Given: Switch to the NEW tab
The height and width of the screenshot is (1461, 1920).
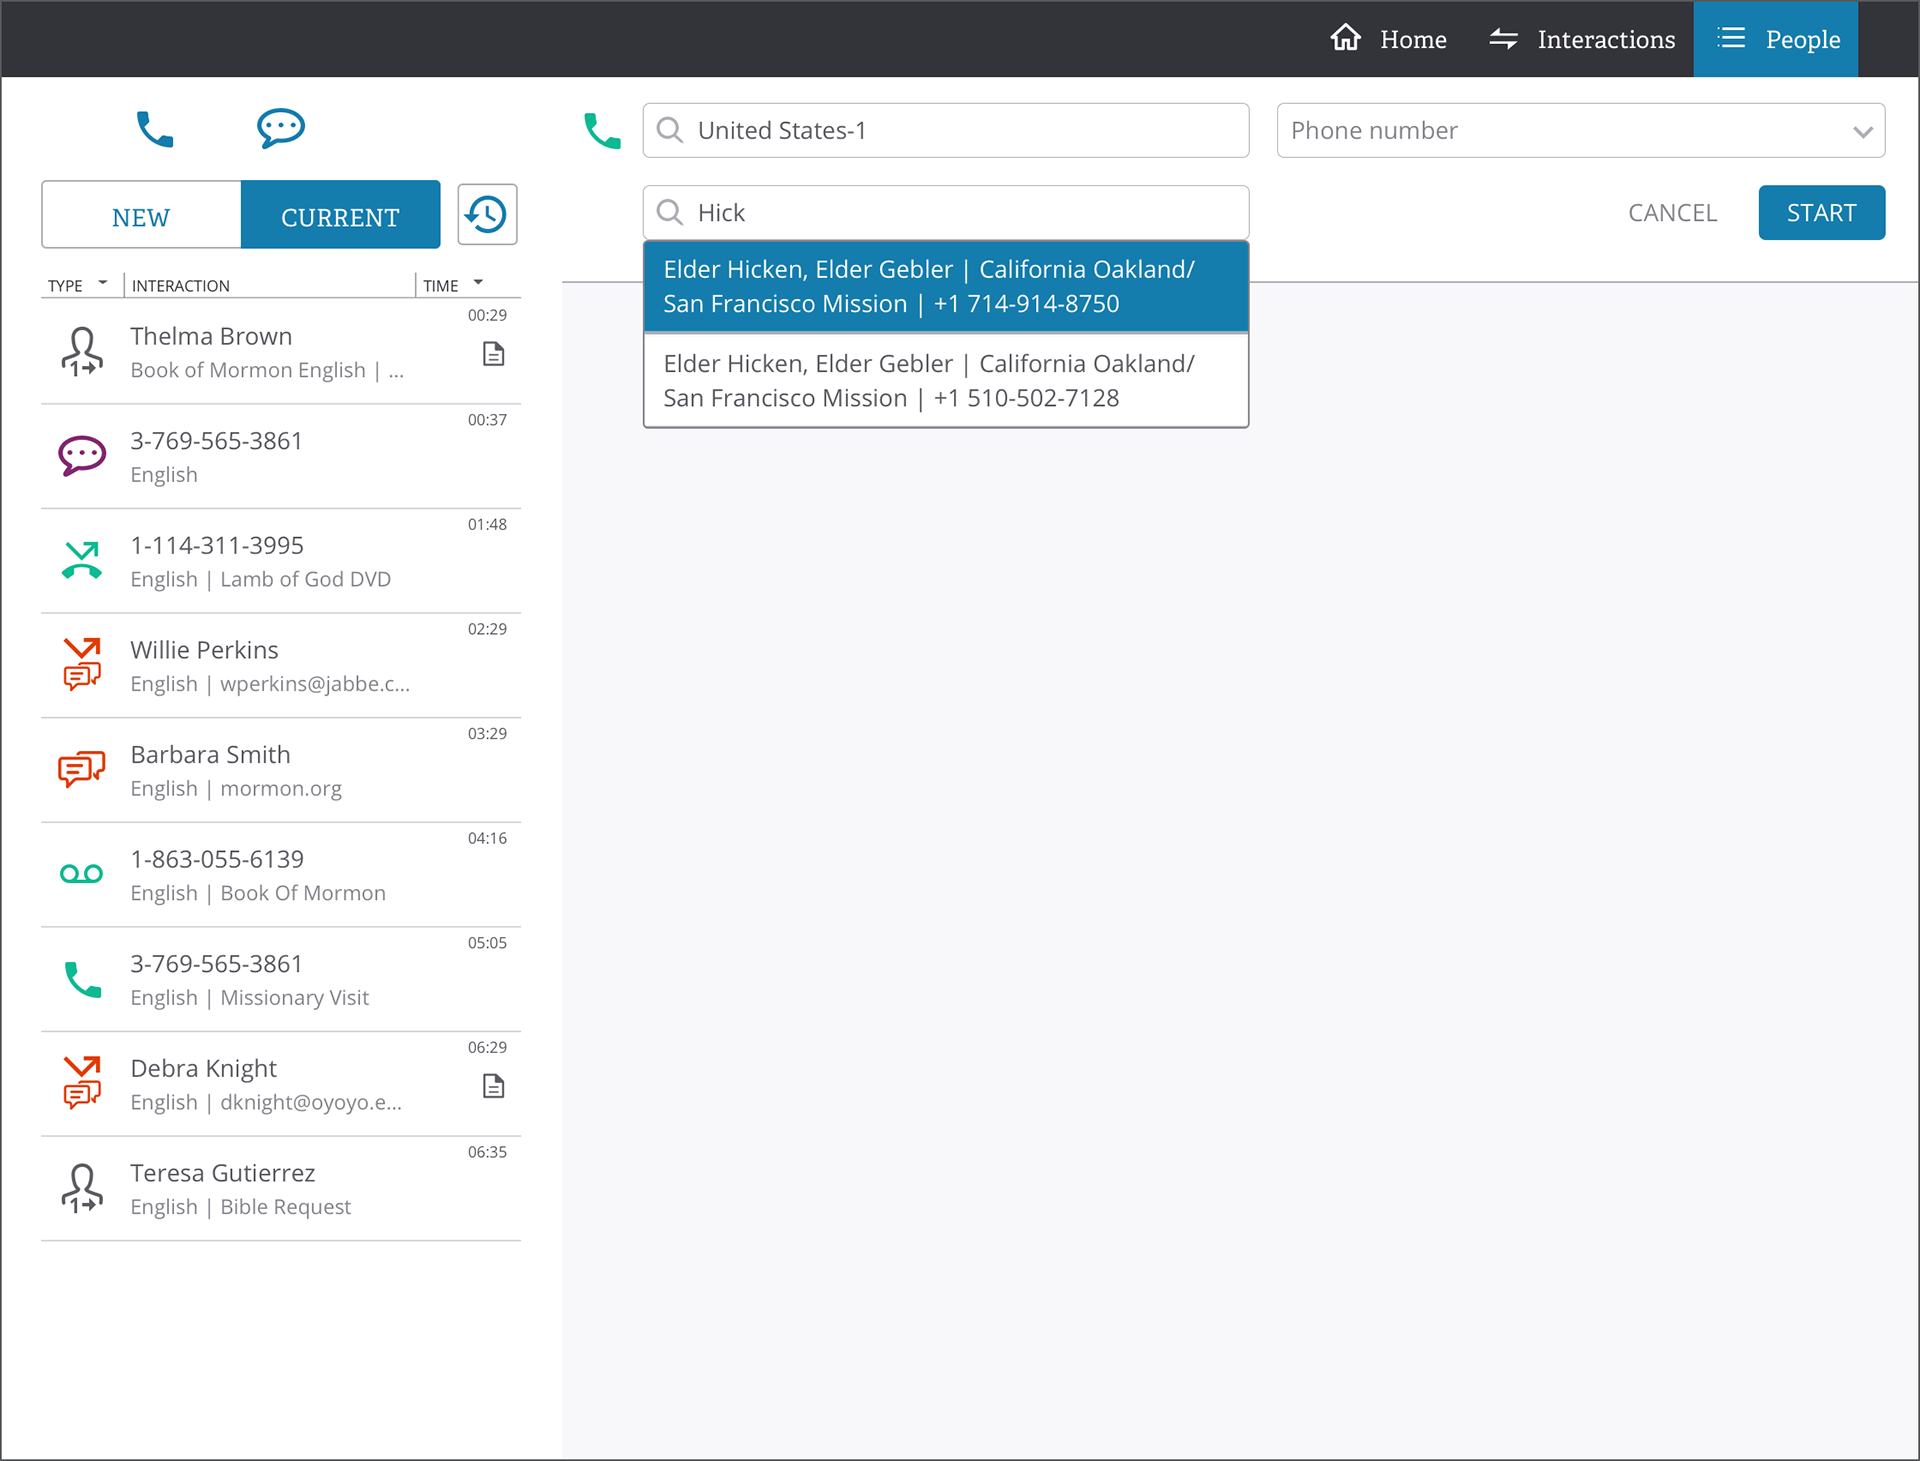Looking at the screenshot, I should pyautogui.click(x=141, y=214).
